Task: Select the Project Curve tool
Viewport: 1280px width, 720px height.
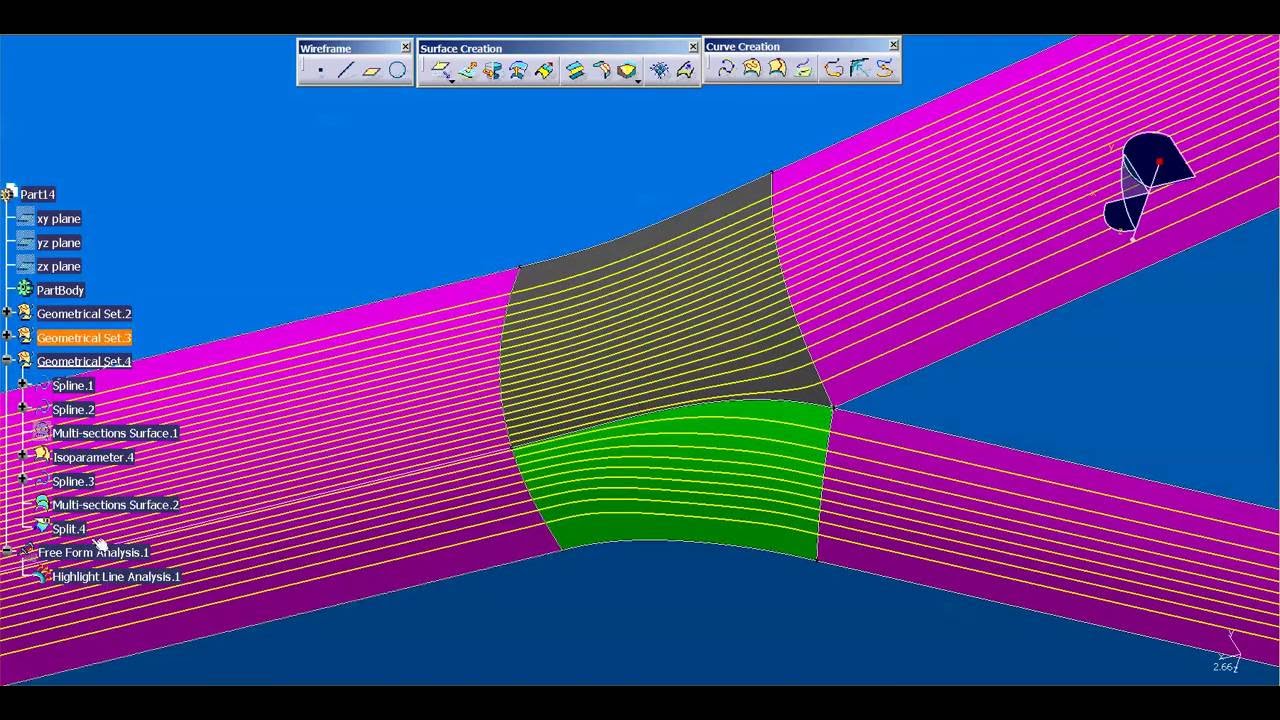Action: (804, 68)
